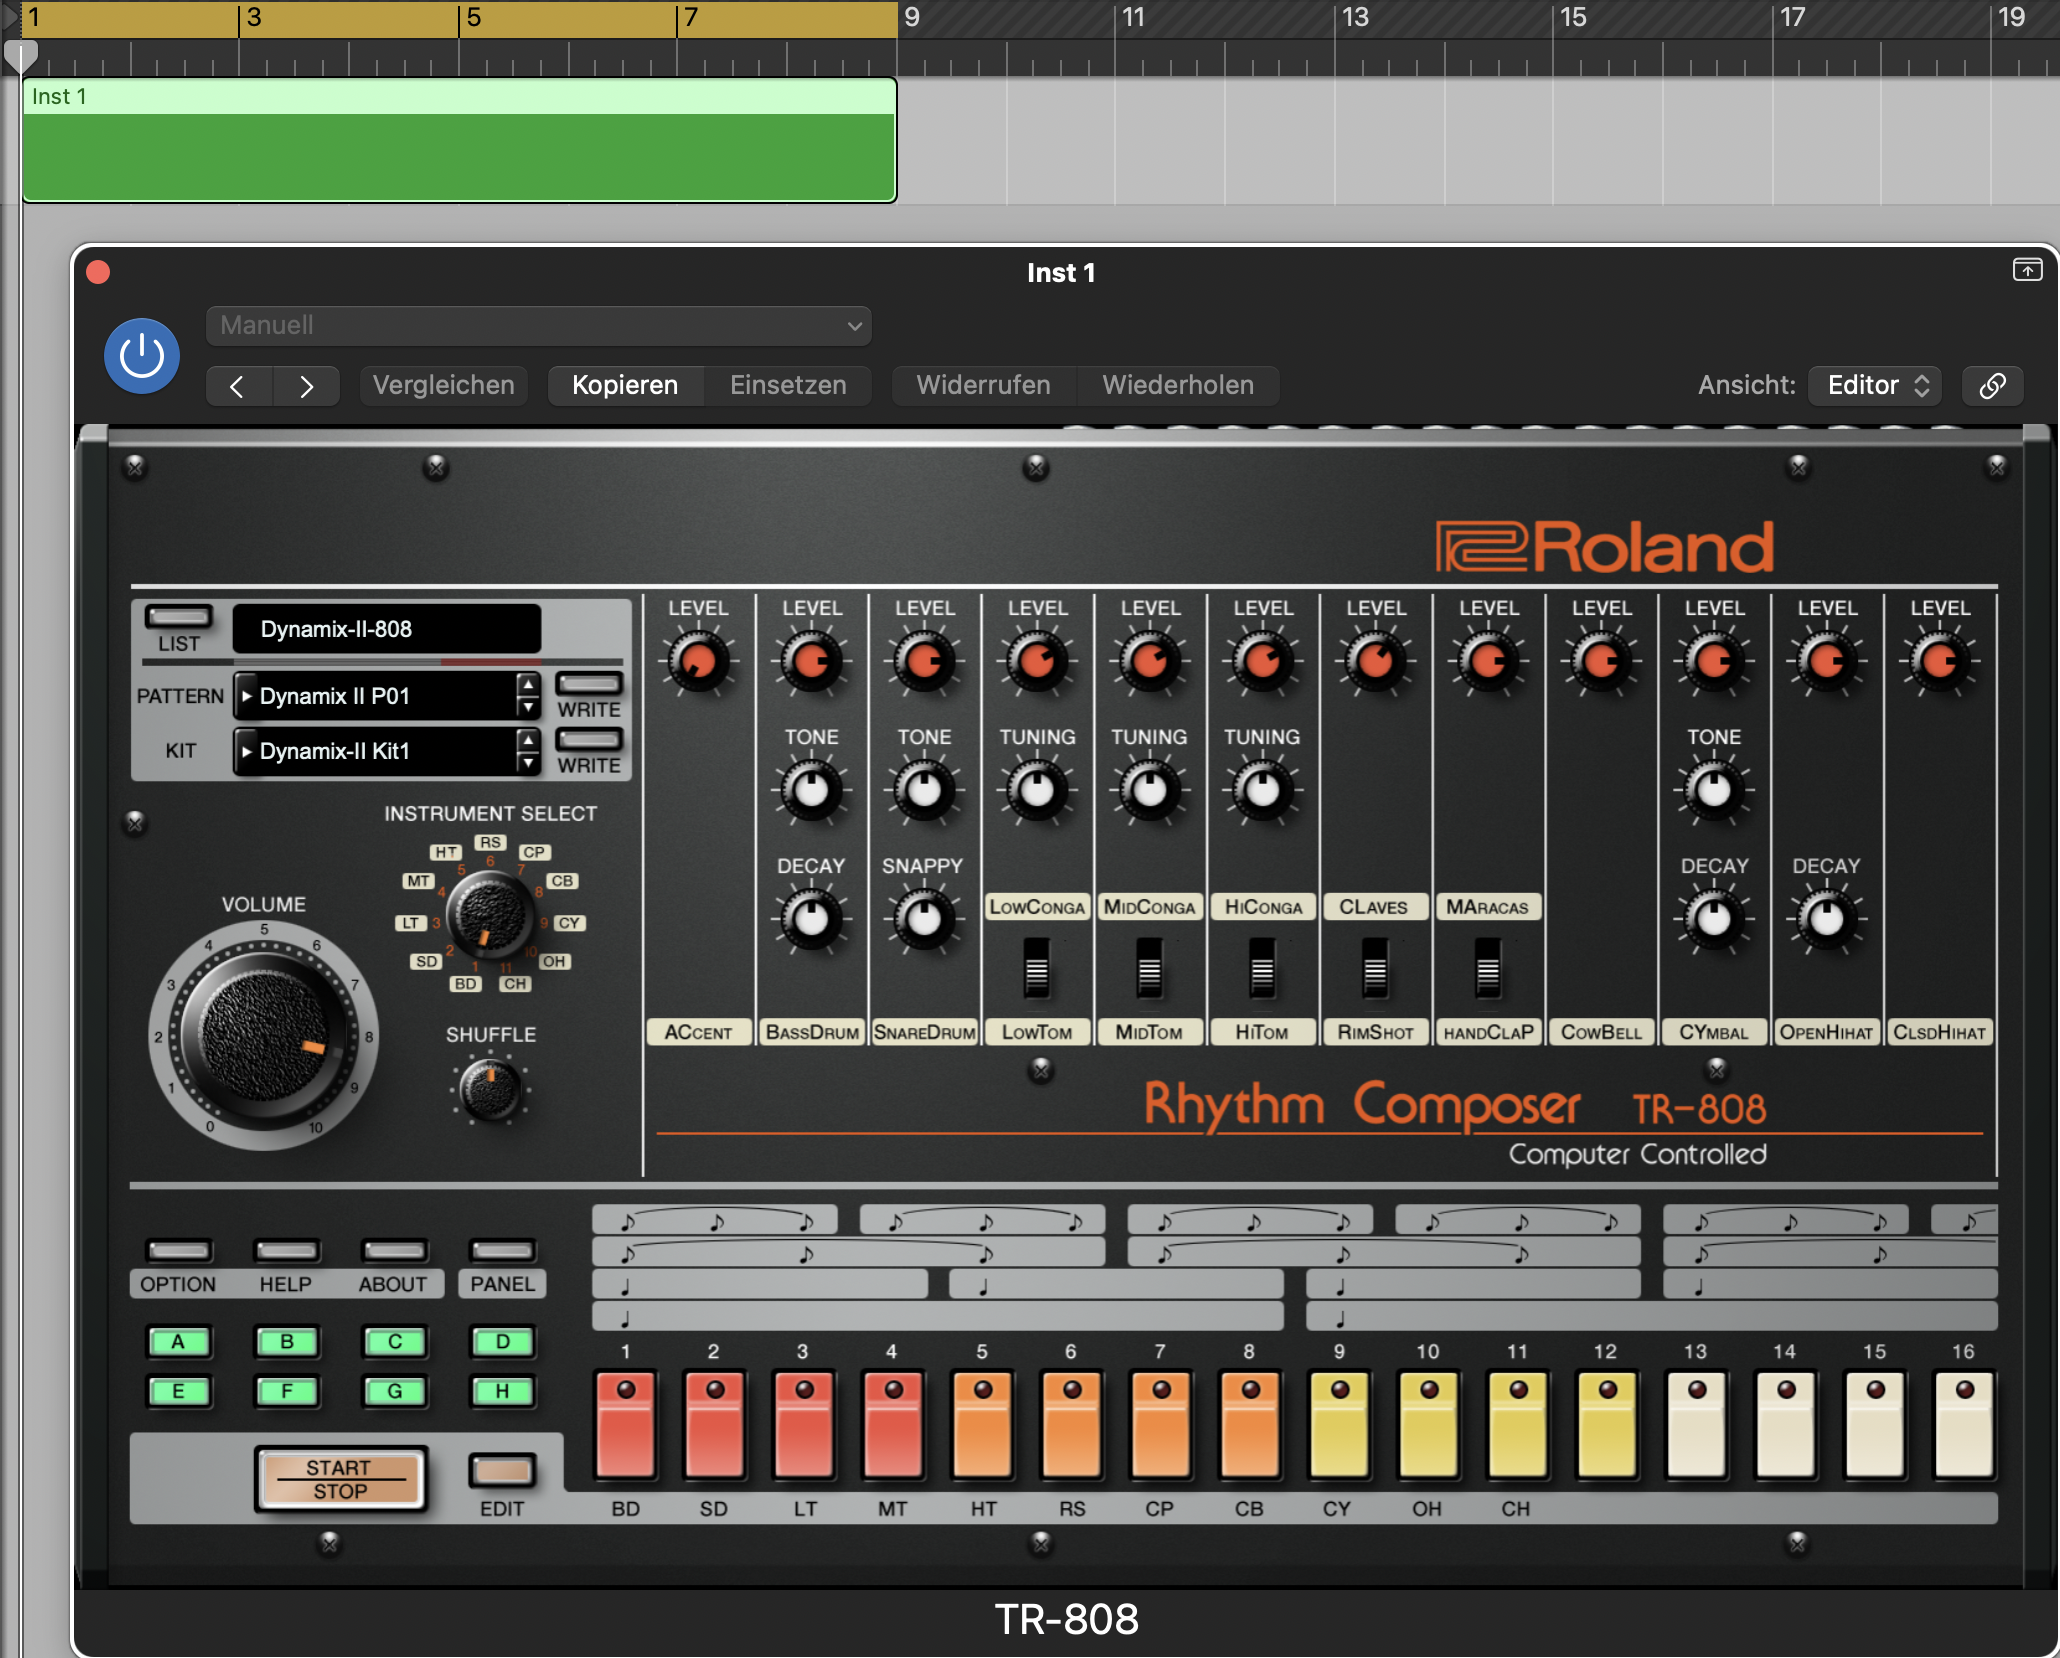Select pattern bank H
Image resolution: width=2060 pixels, height=1658 pixels.
(502, 1391)
